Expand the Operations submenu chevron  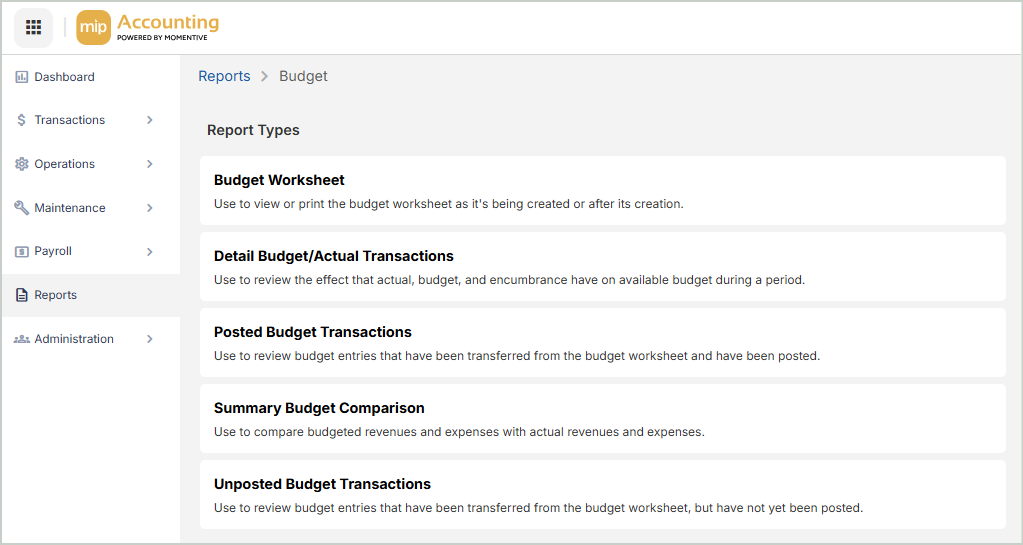pos(150,164)
